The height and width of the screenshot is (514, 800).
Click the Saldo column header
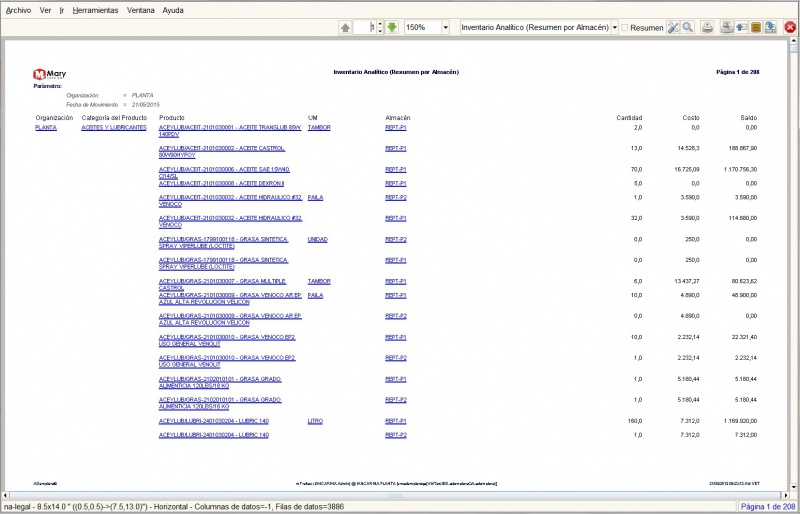pos(748,118)
